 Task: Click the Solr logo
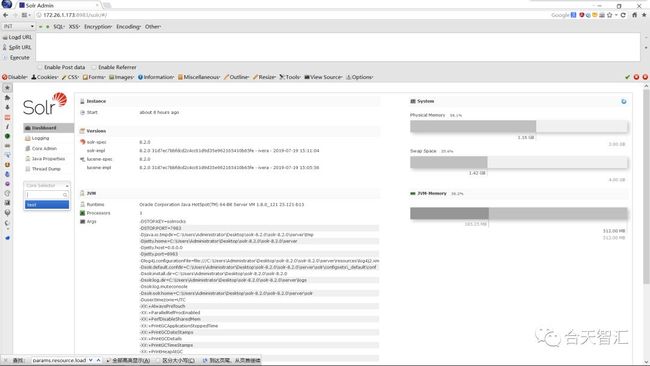point(45,104)
